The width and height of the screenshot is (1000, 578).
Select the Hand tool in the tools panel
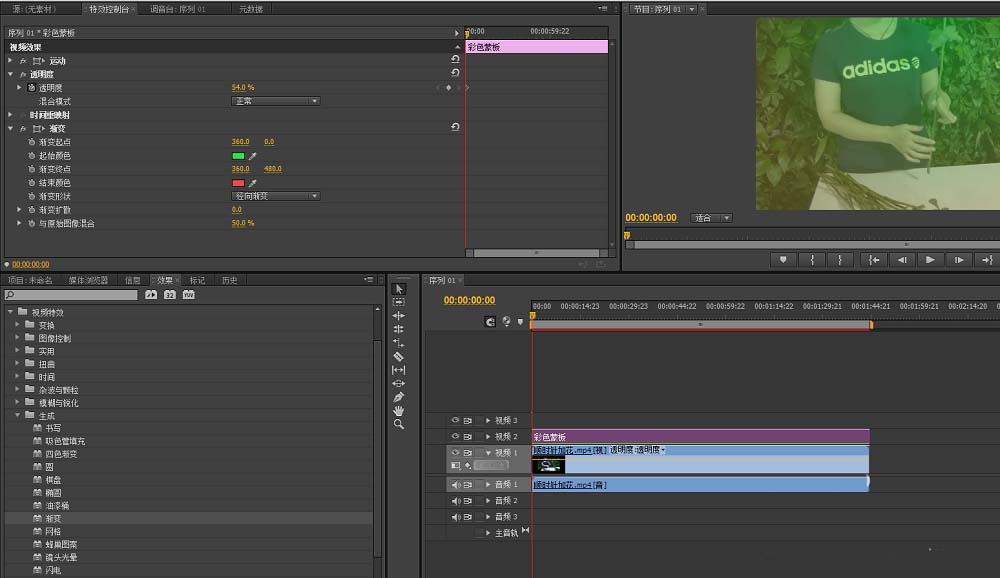tap(399, 411)
